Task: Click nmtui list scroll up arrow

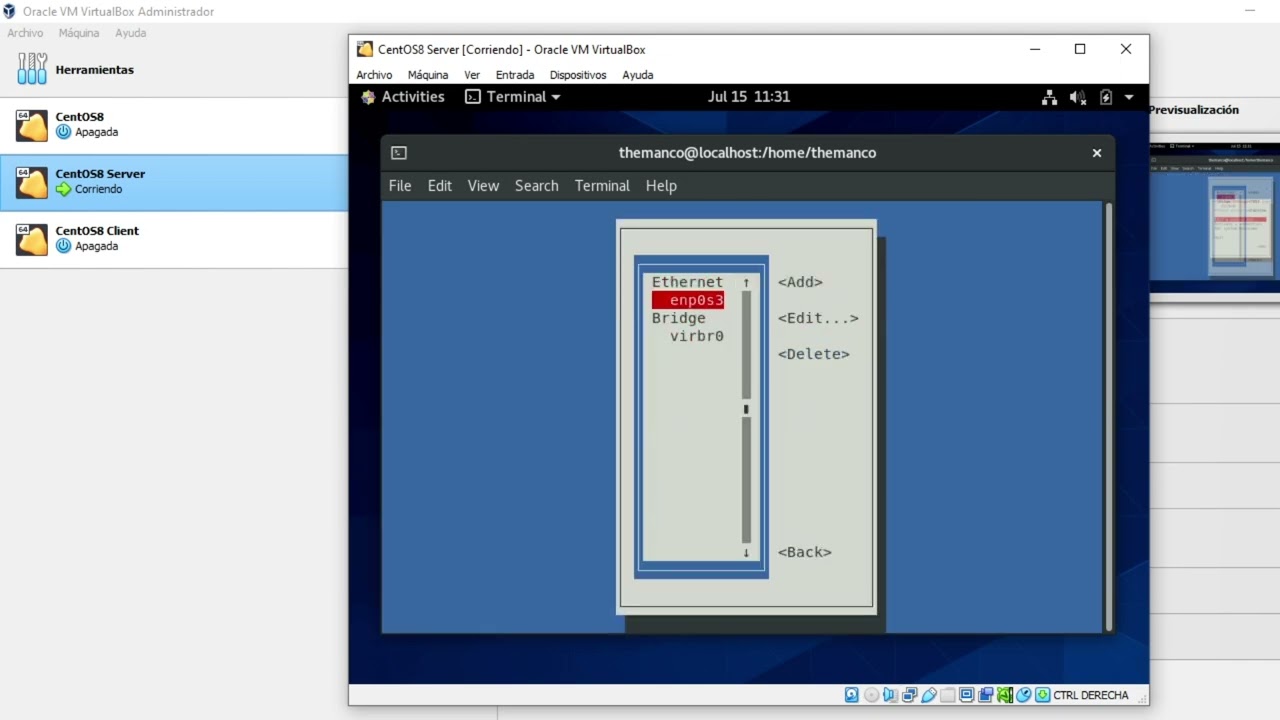Action: click(x=746, y=282)
